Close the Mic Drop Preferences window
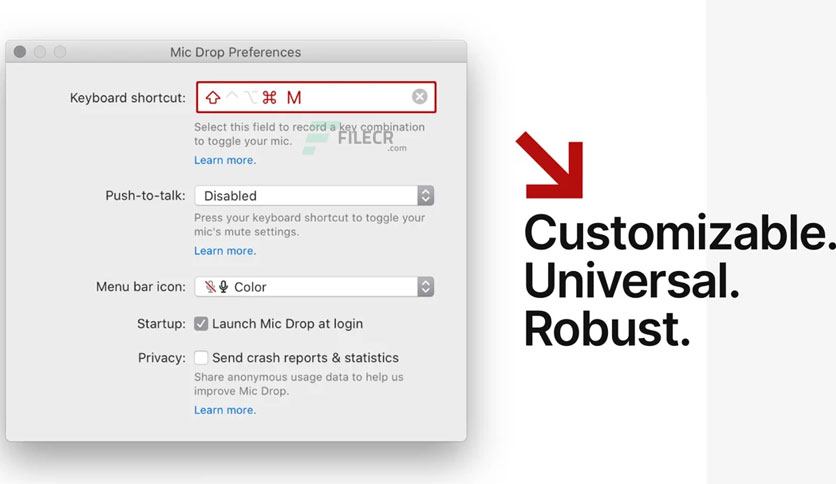The image size is (836, 484). (20, 52)
